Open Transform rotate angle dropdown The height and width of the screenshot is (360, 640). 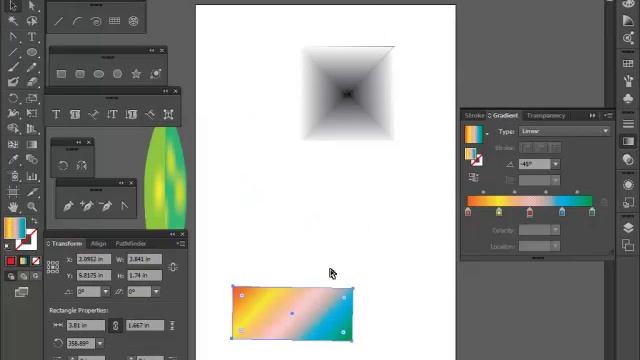click(106, 292)
